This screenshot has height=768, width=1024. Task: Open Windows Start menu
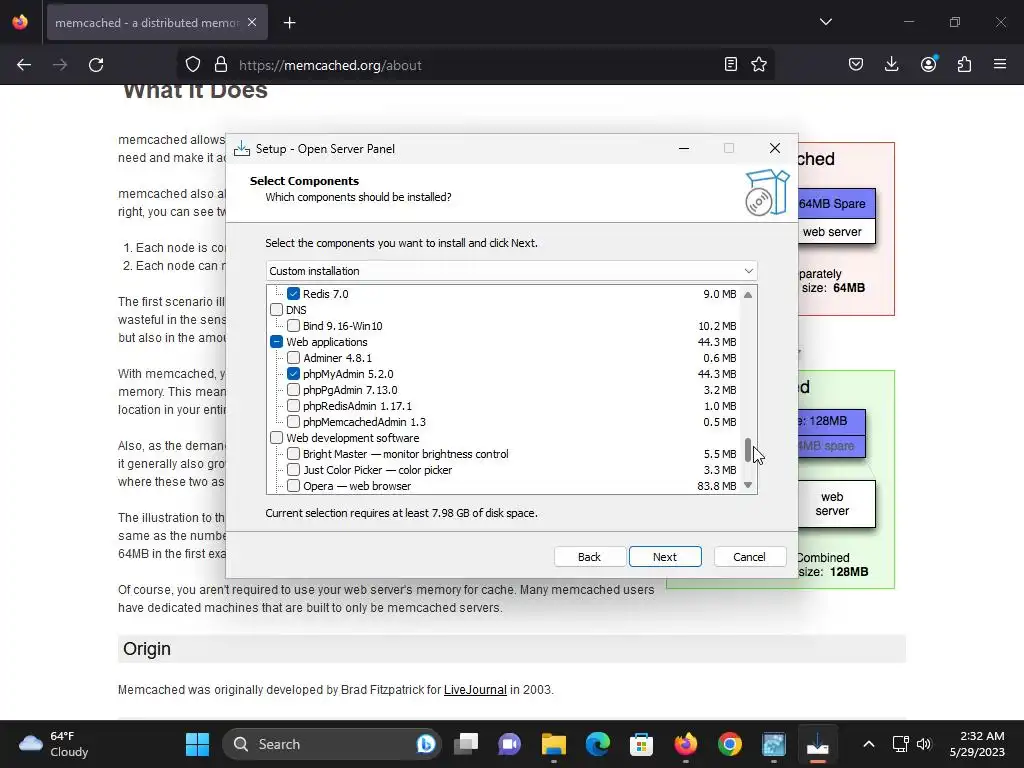tap(197, 744)
